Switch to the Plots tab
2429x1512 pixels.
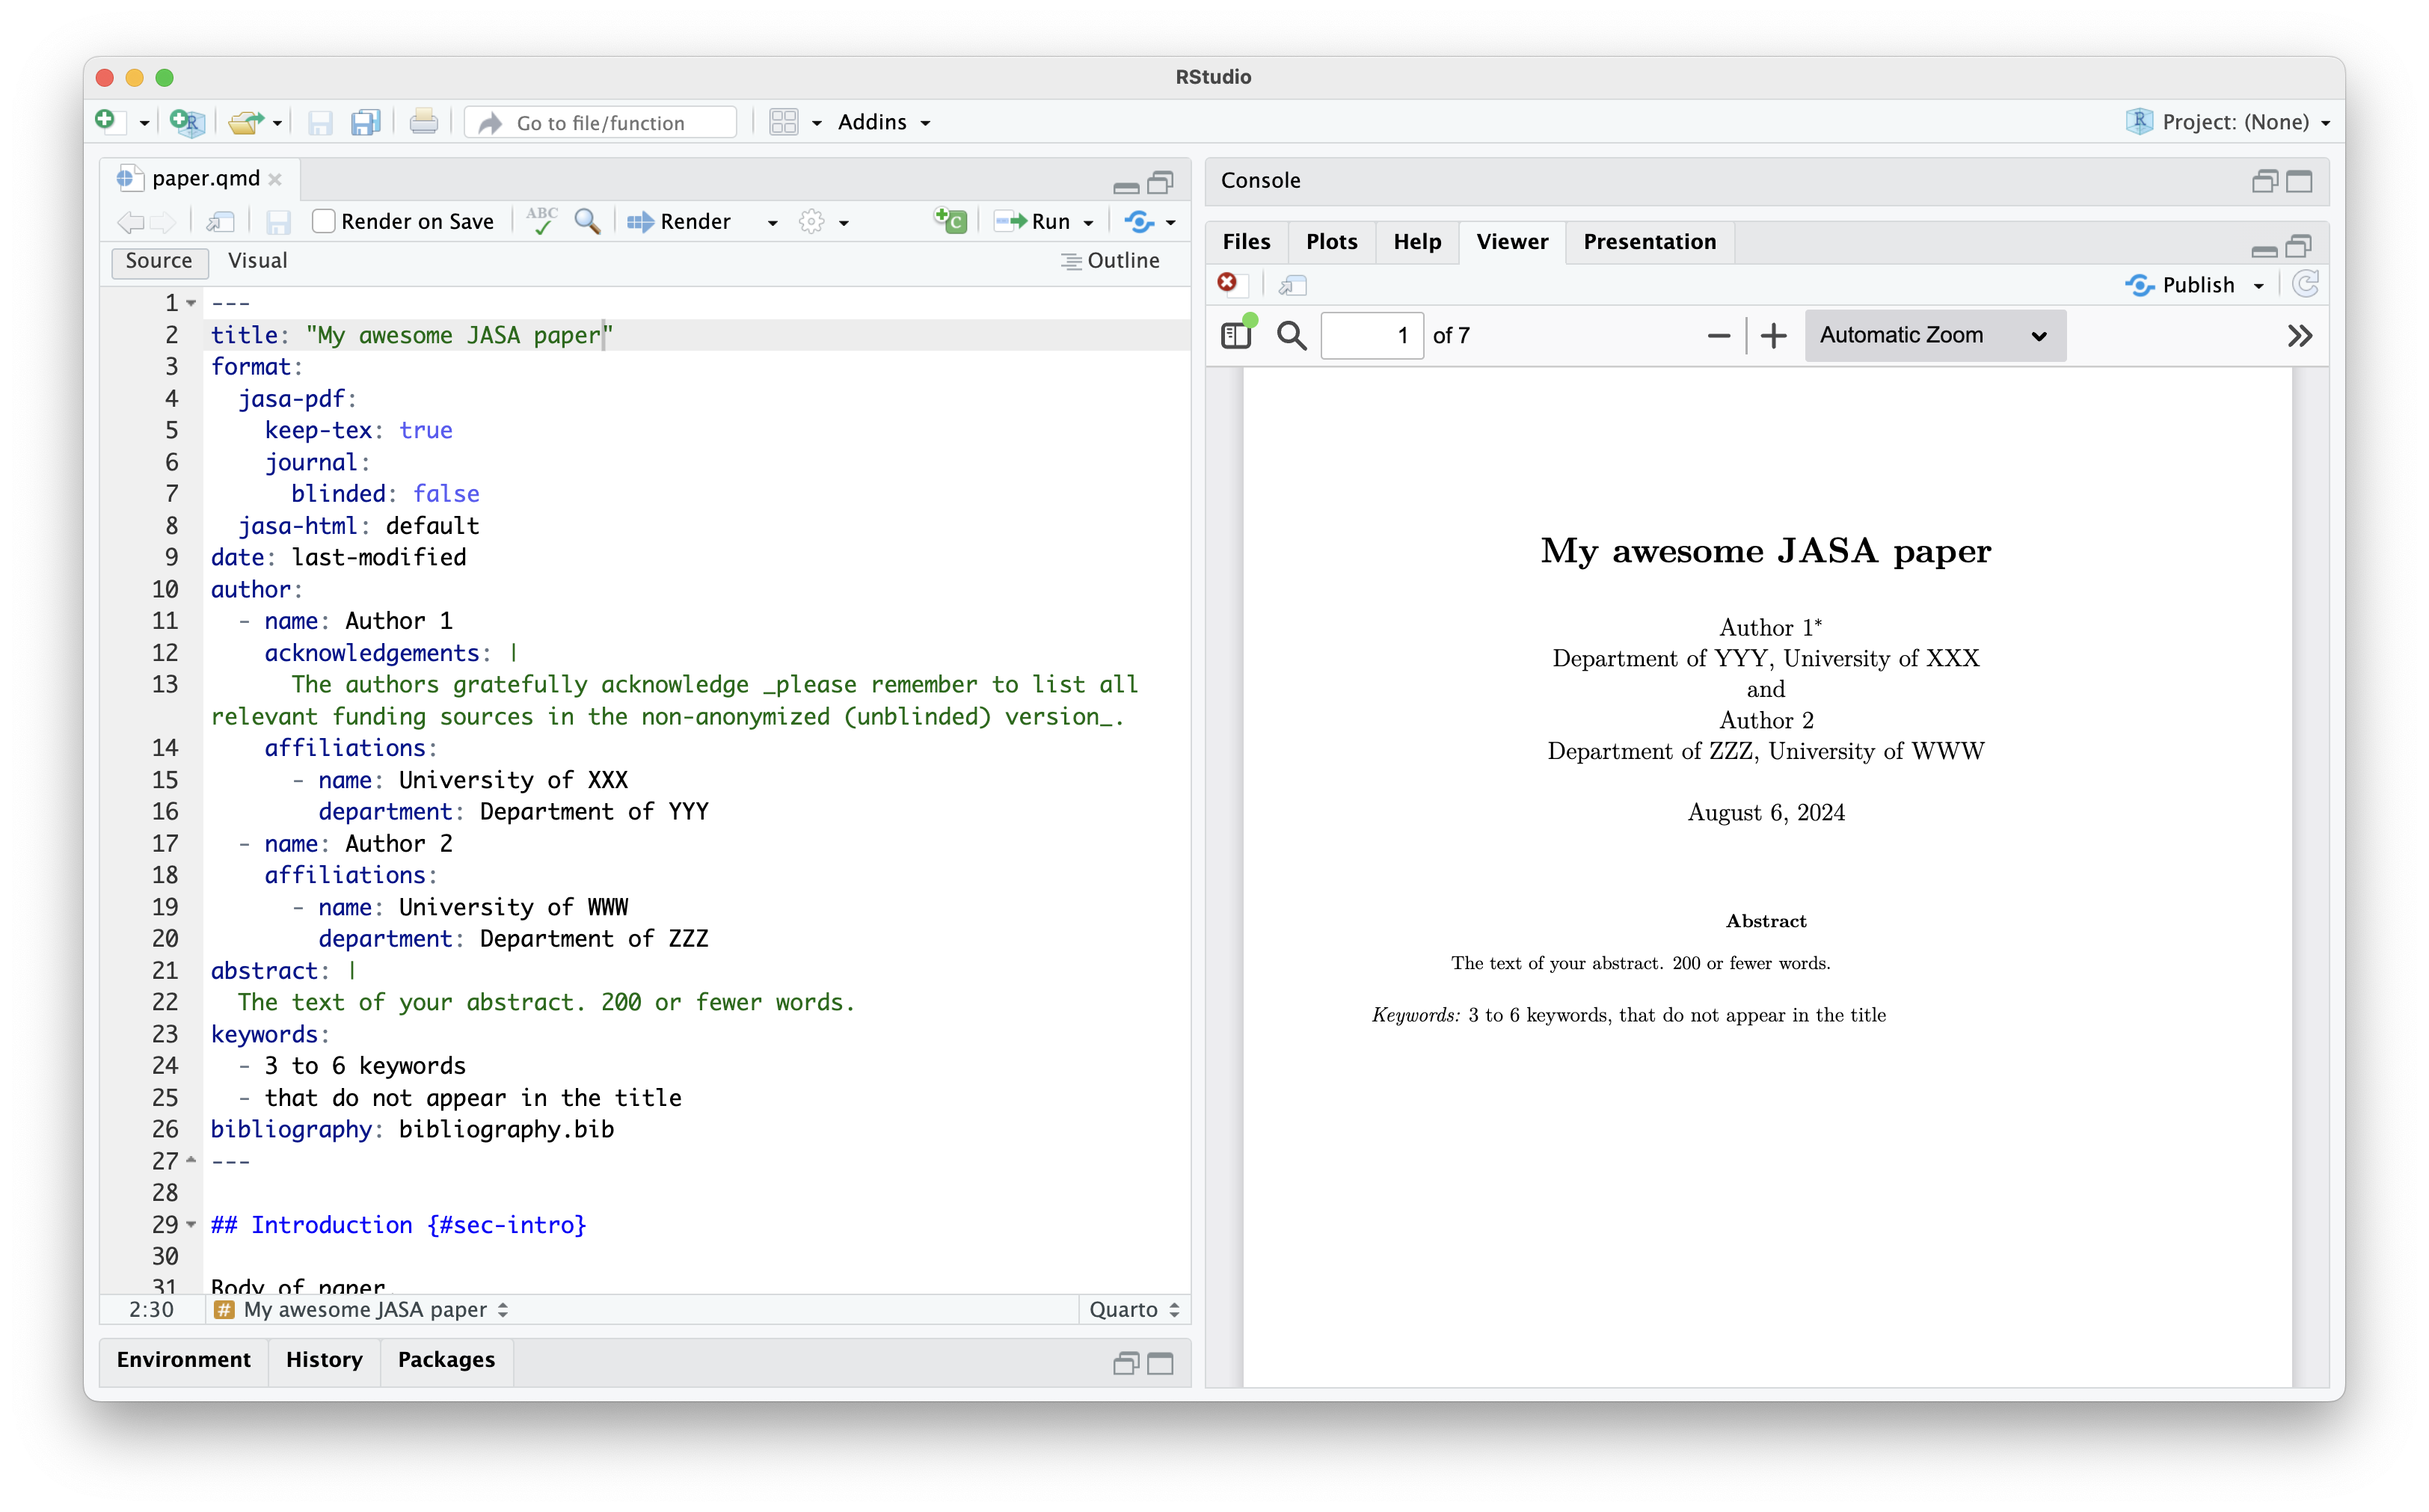coord(1330,242)
